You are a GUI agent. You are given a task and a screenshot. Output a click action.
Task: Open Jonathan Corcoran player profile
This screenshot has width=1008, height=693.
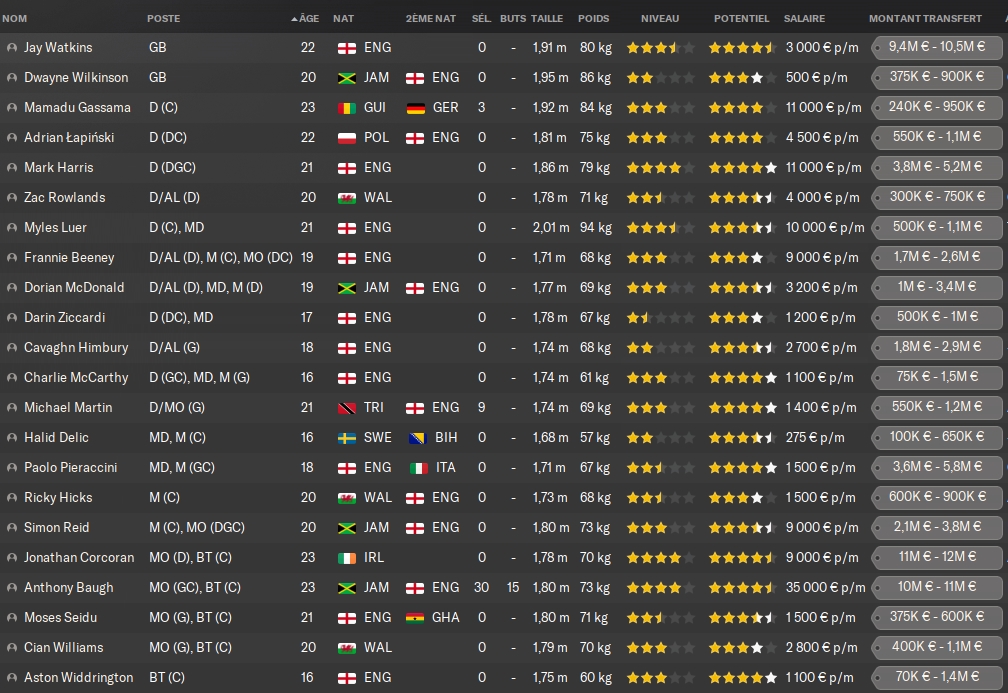[79, 557]
